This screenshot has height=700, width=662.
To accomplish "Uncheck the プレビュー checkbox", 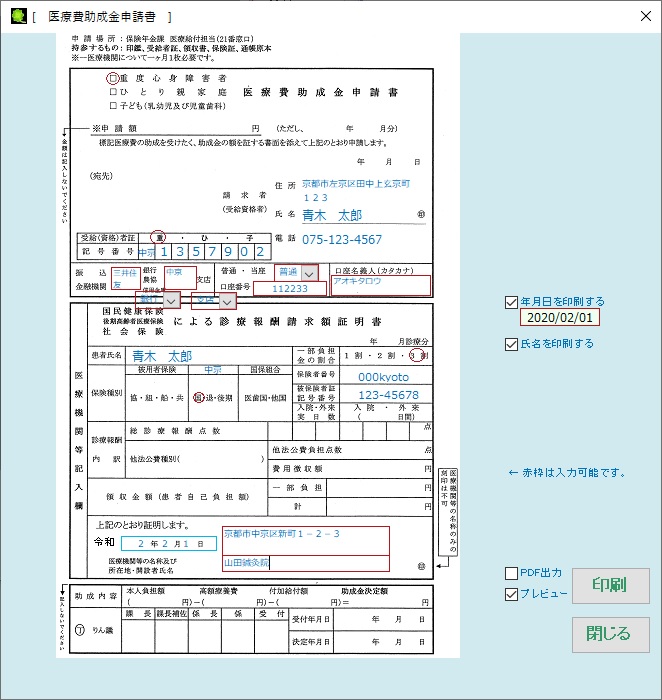I will pos(511,594).
